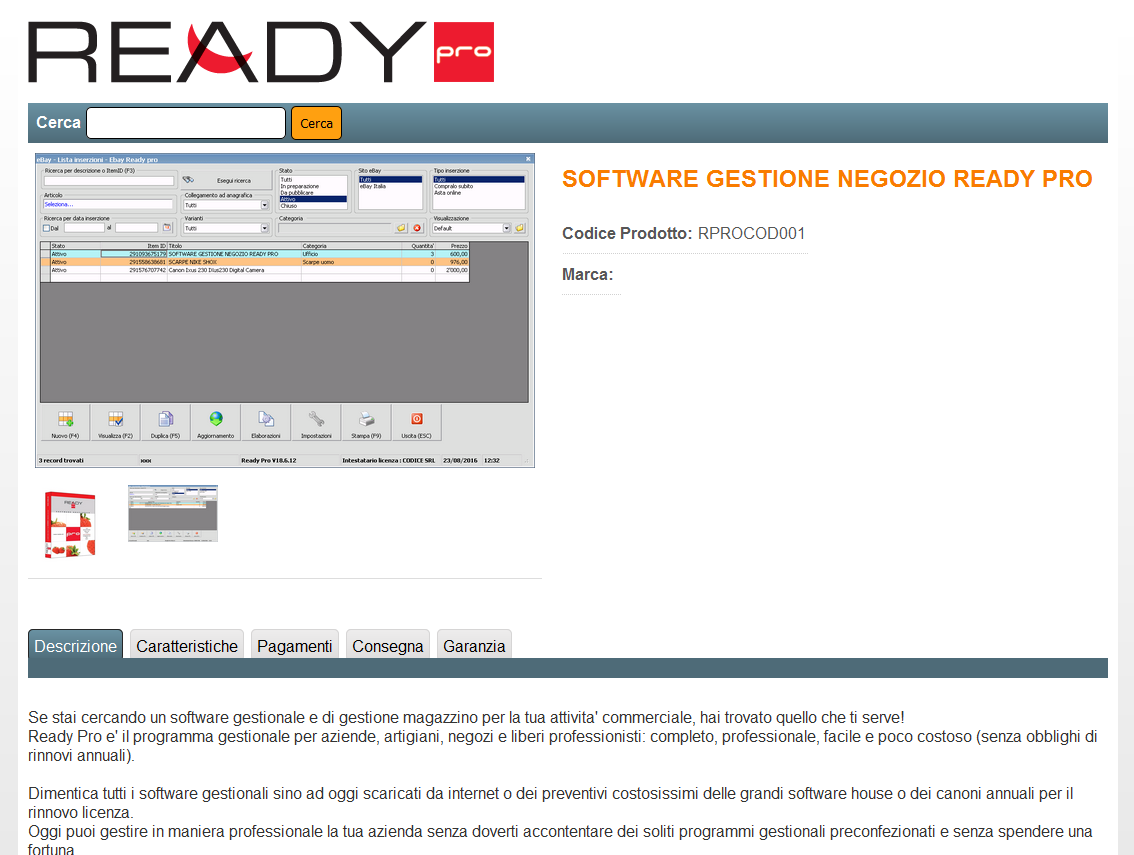This screenshot has height=855, width=1134.
Task: Click the 'Canon Ixus 230' table row title
Action: click(x=216, y=271)
